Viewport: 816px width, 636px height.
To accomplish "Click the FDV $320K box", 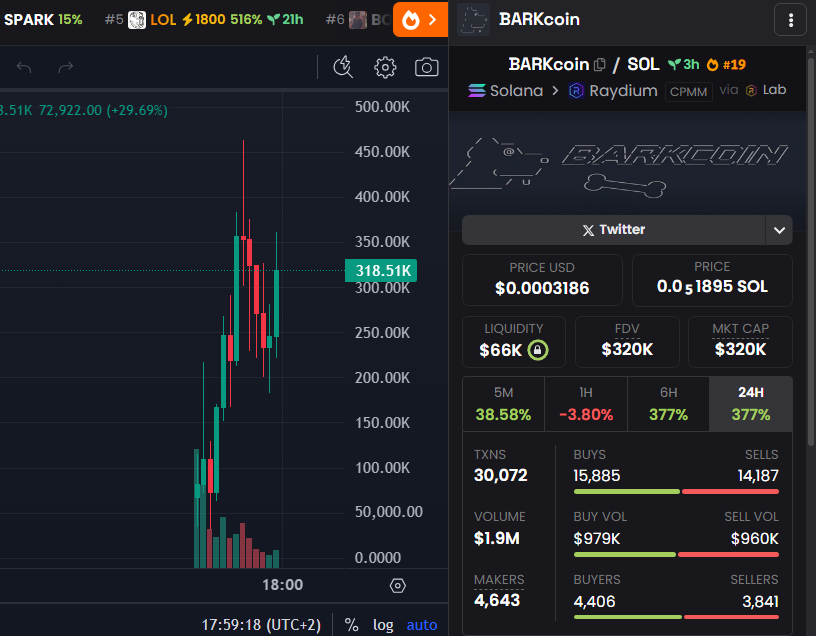I will (627, 341).
